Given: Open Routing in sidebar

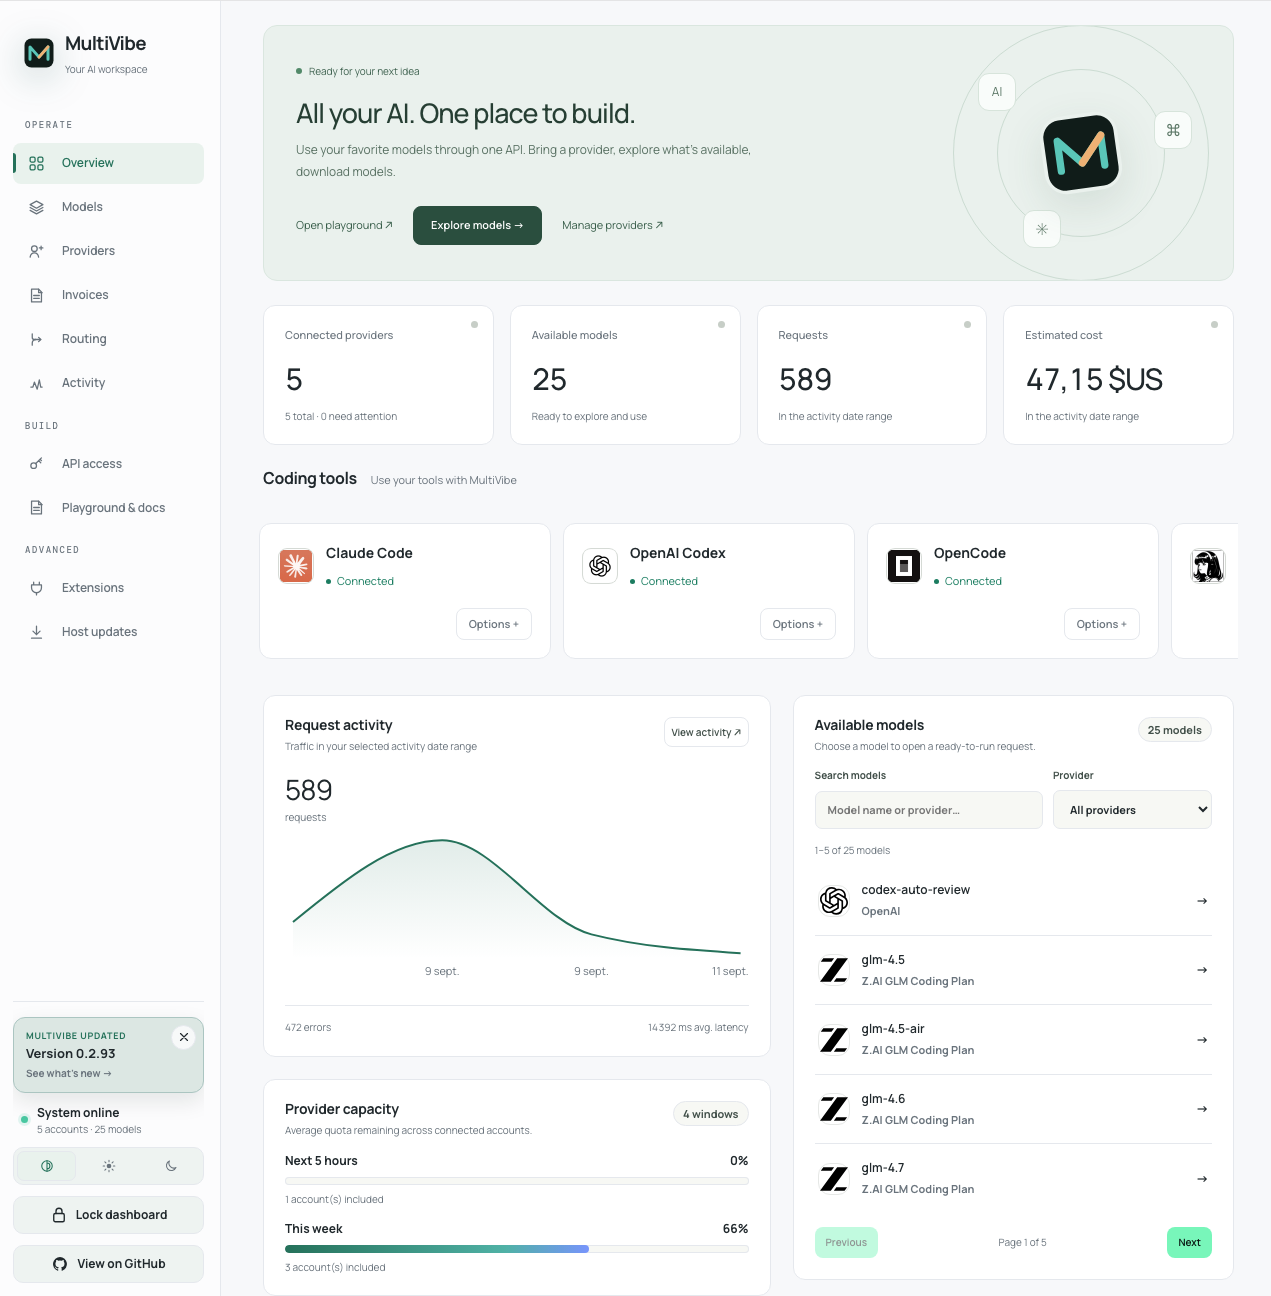Looking at the screenshot, I should coord(108,339).
